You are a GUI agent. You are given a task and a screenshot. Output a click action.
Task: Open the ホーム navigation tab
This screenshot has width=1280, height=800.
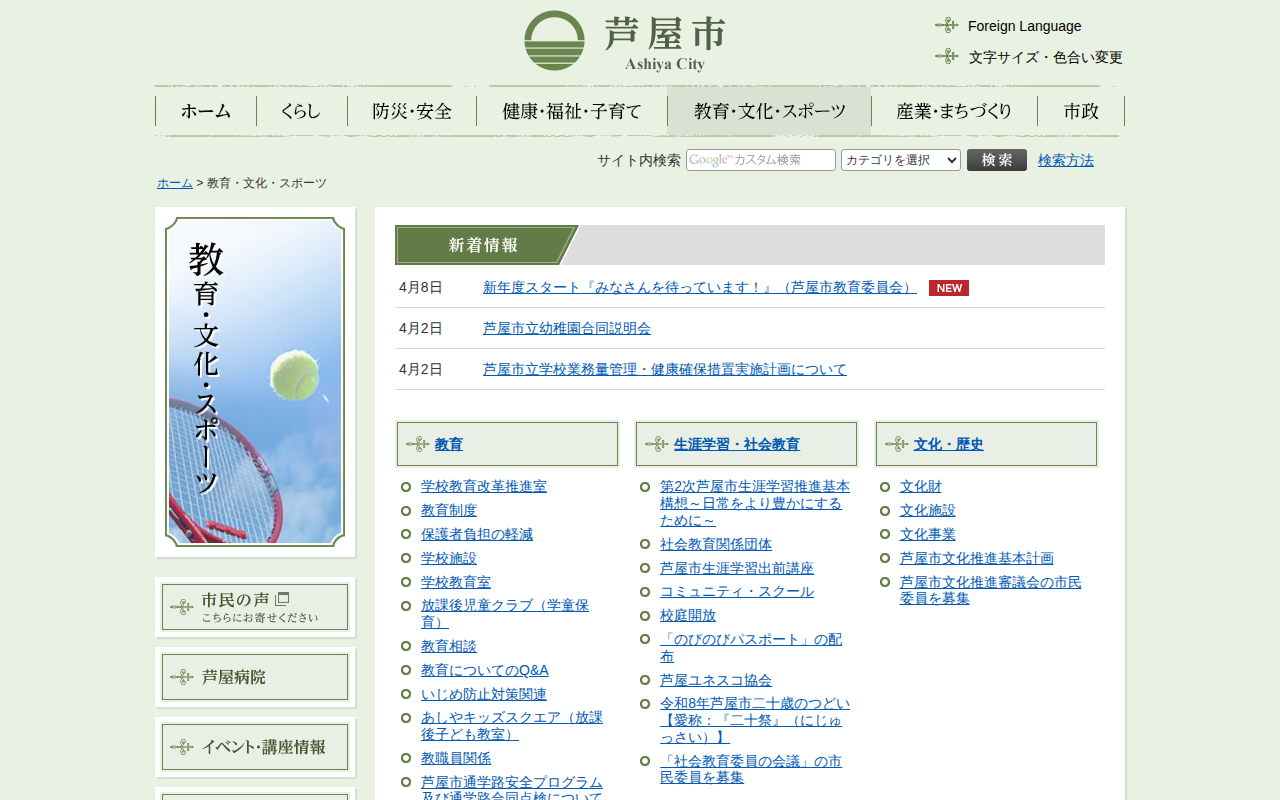coord(206,111)
